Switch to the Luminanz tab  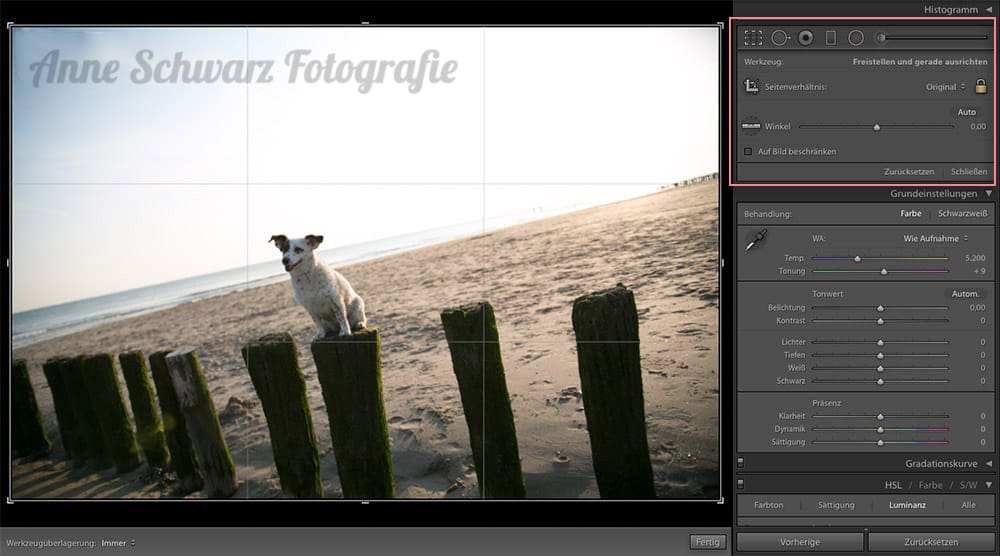click(x=908, y=505)
